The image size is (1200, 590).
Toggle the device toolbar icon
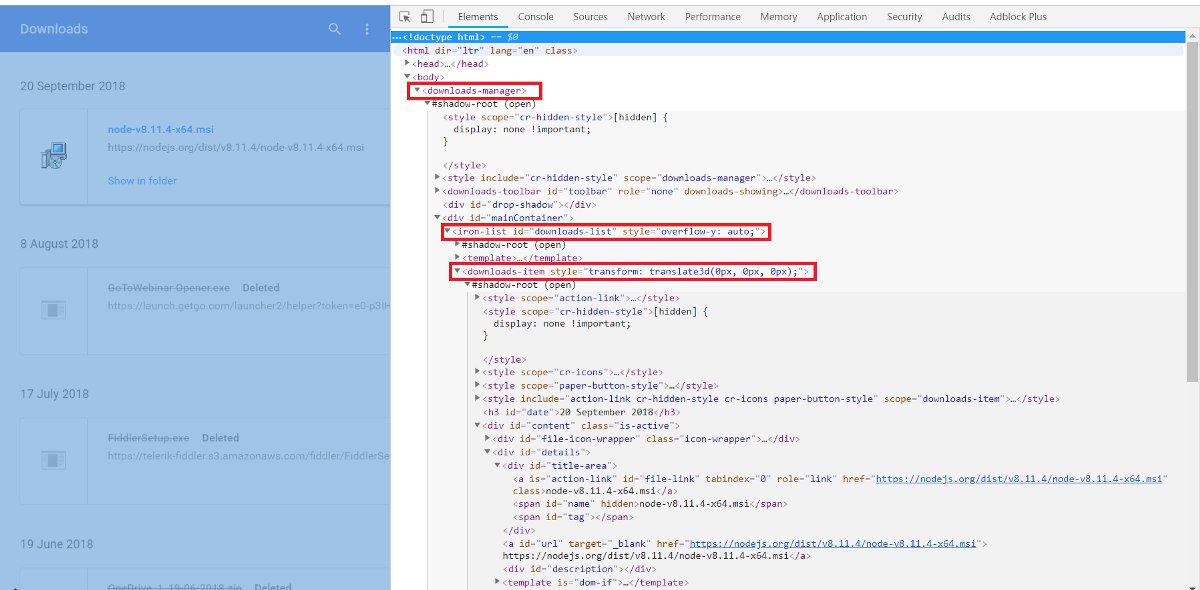pyautogui.click(x=427, y=16)
